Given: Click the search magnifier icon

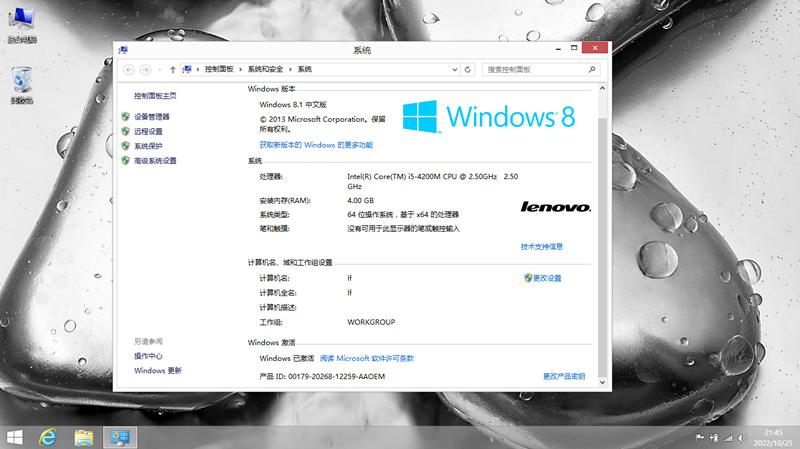Looking at the screenshot, I should 592,69.
